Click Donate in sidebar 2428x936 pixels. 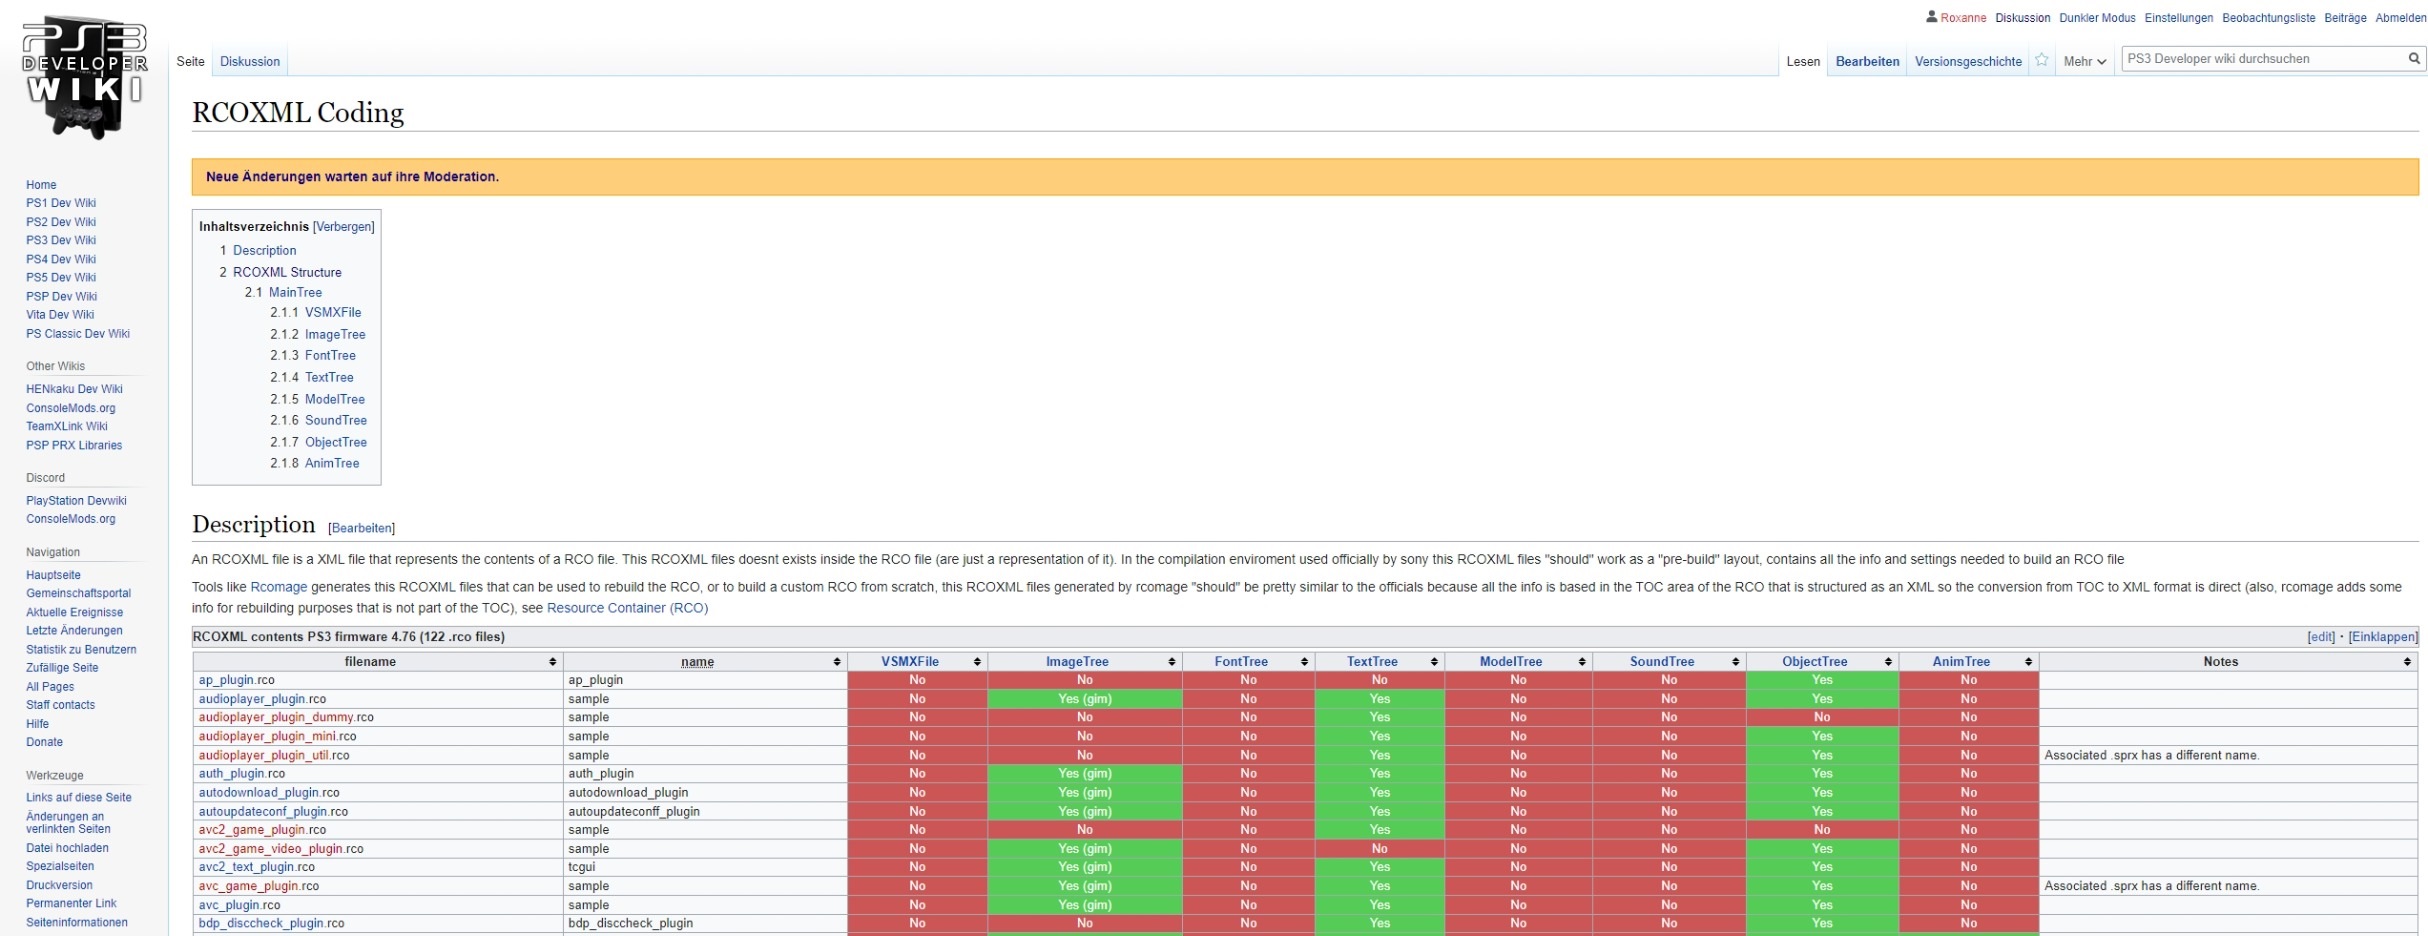click(44, 742)
